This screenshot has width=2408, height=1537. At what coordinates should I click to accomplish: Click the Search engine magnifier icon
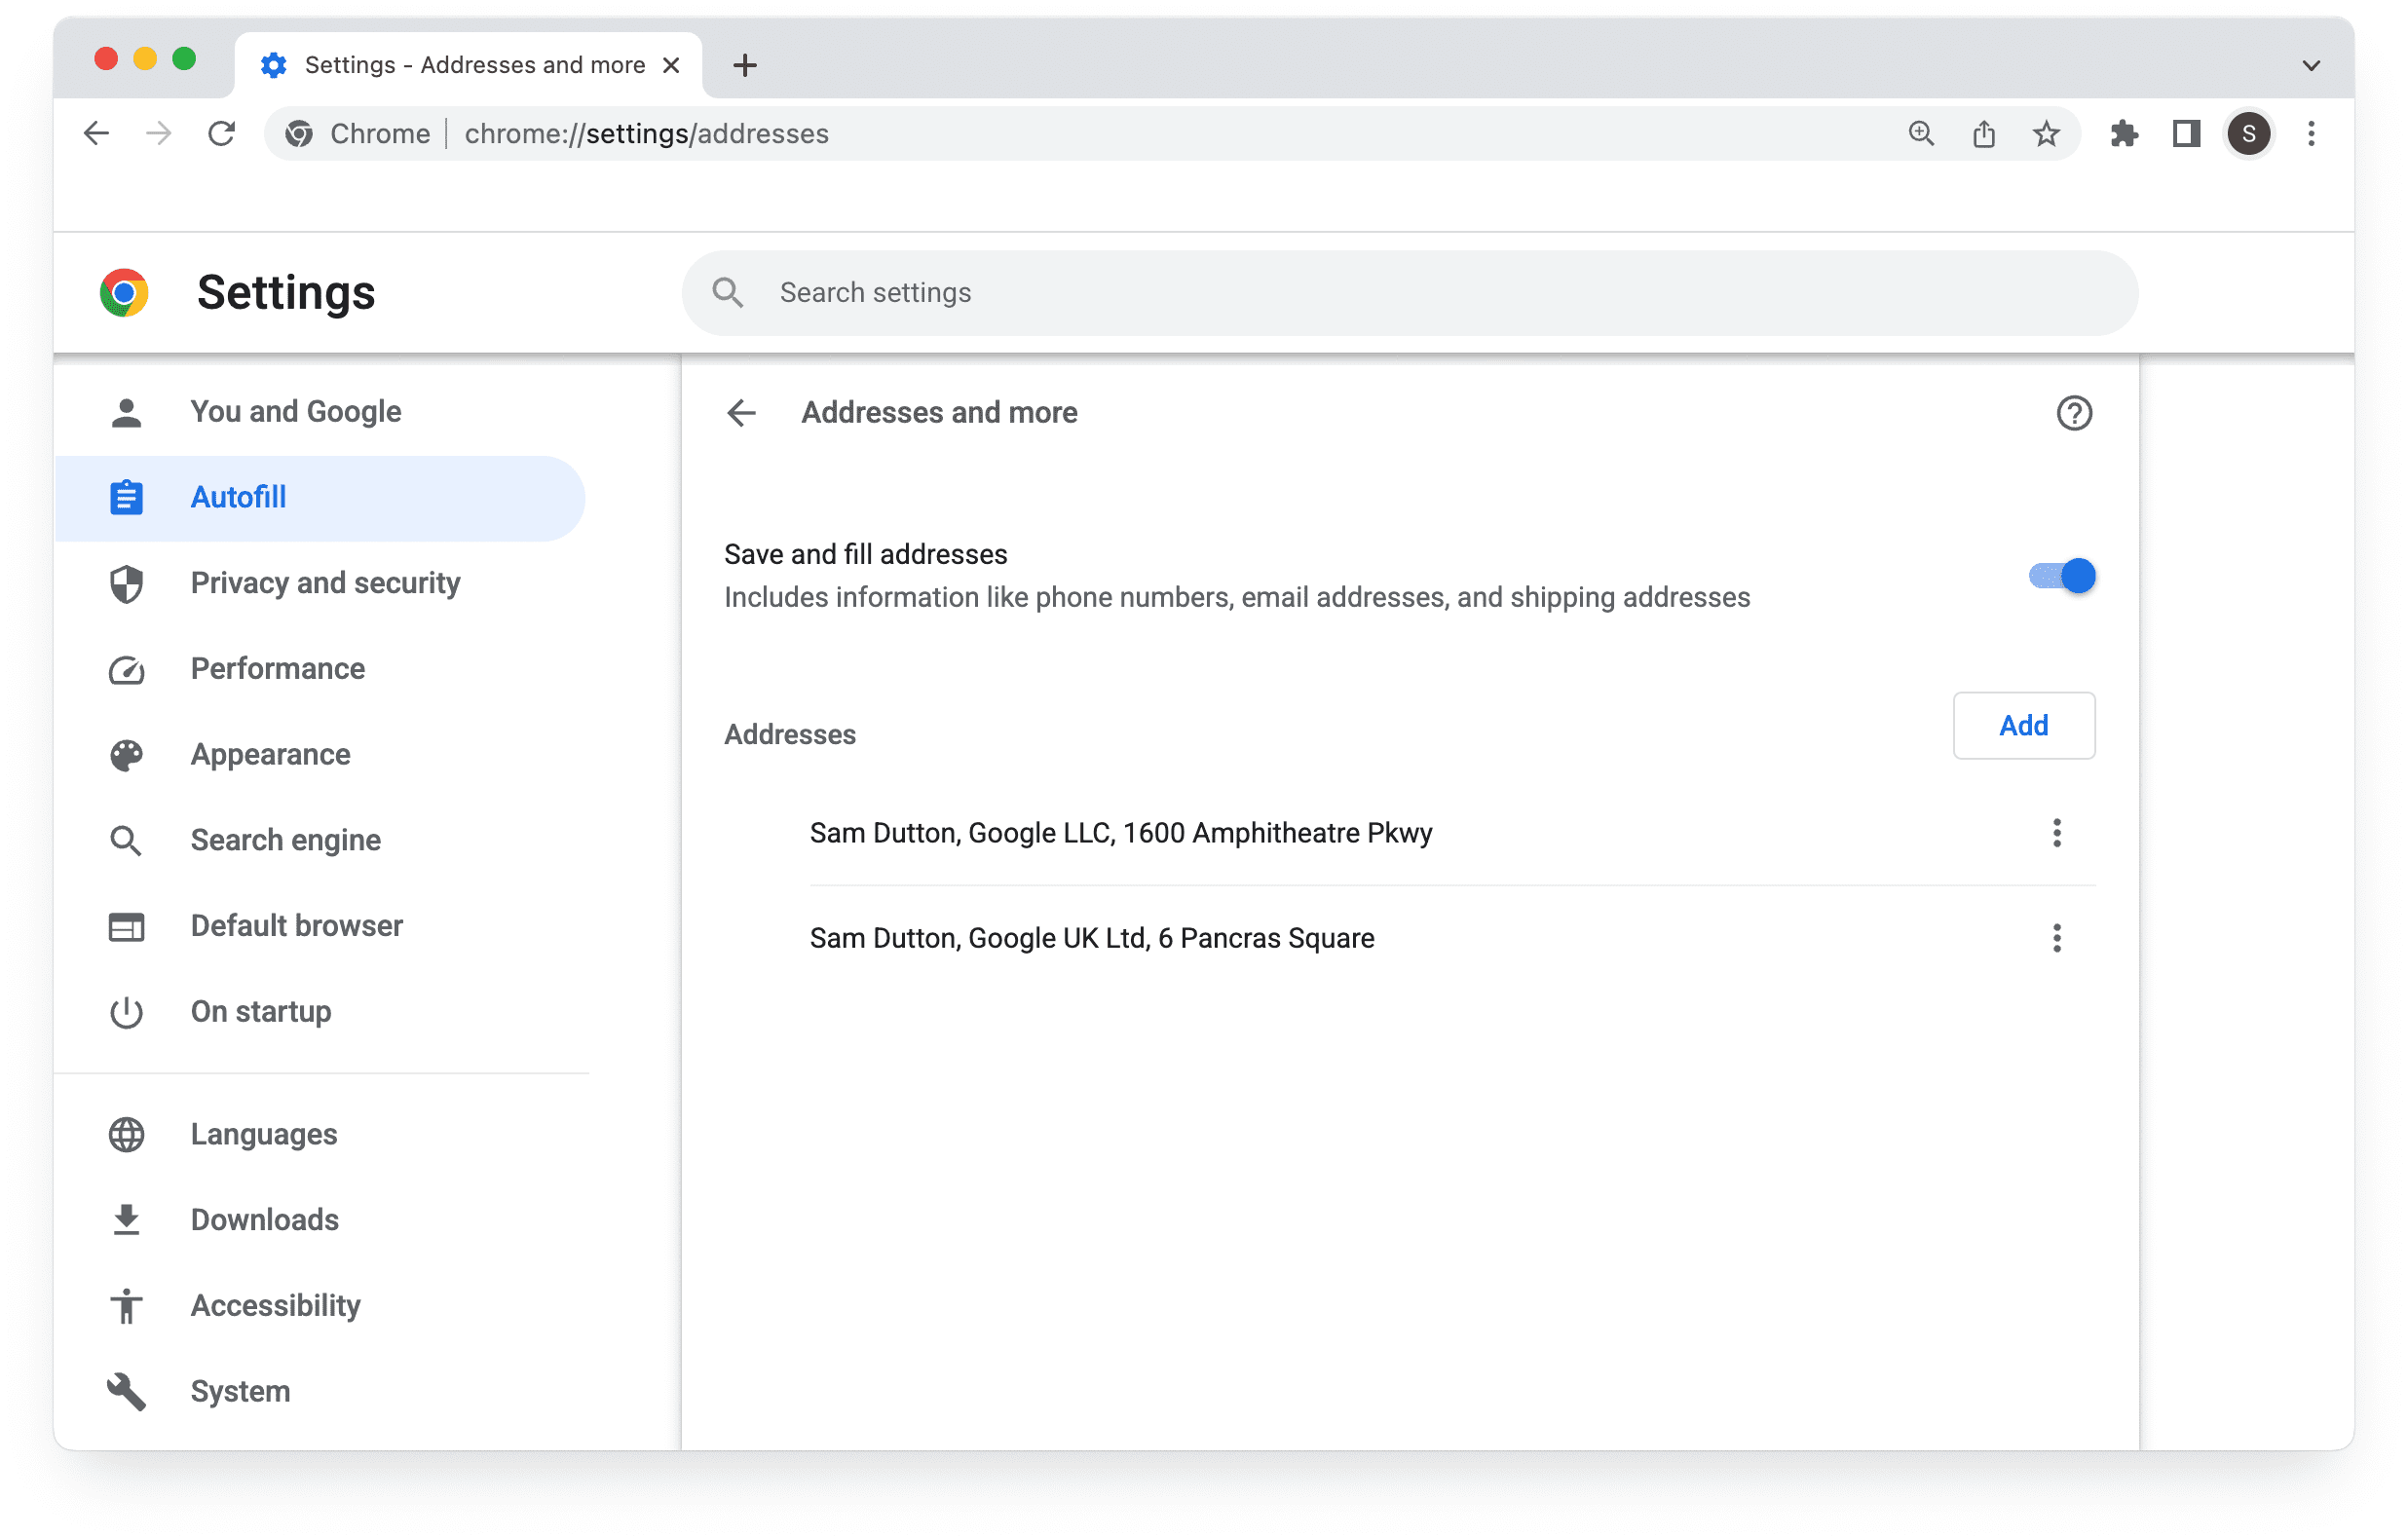[129, 839]
